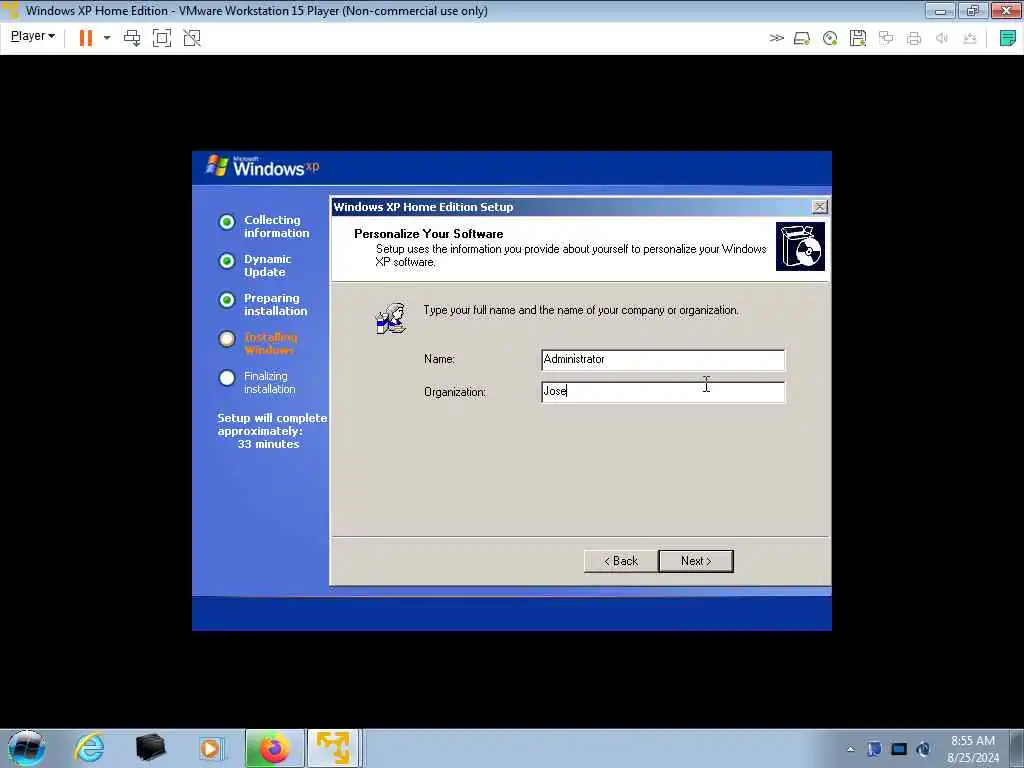Click the printer device icon

(914, 39)
